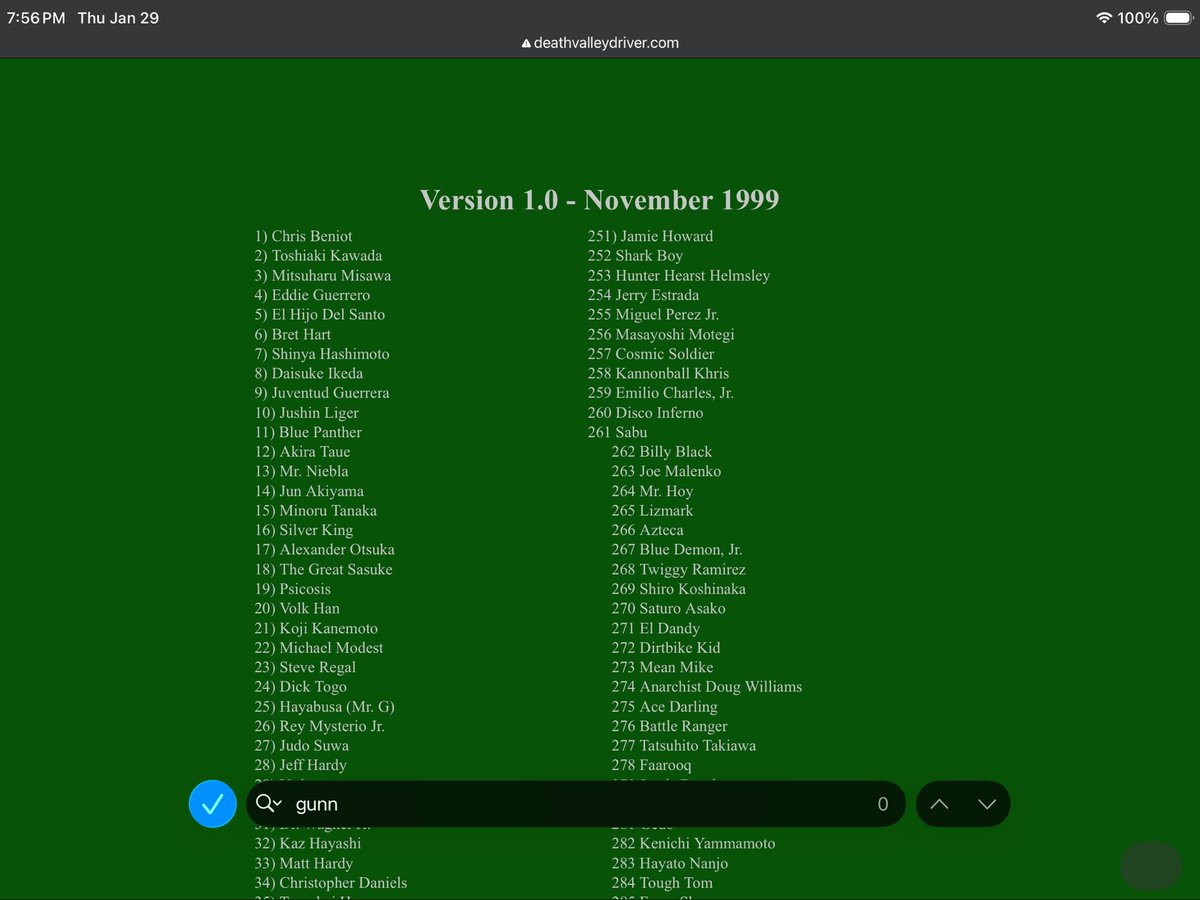
Task: Click '263 Joe Malenko' entry
Action: 666,471
